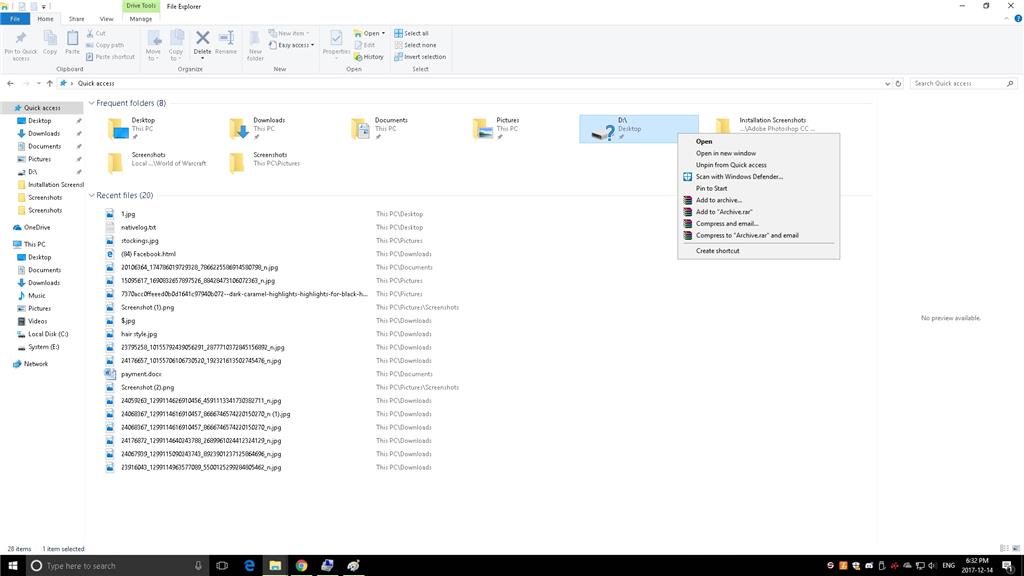Click Invert selection in the ribbon
Viewport: 1024px width, 576px height.
coord(420,57)
